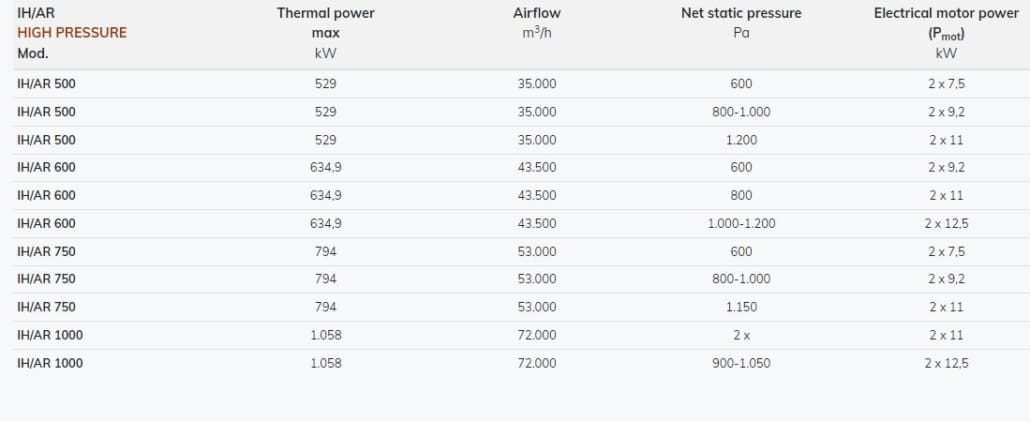Screen dimensions: 1030x422
Task: Click the HIGH PRESSURE heading text
Action: [72, 33]
